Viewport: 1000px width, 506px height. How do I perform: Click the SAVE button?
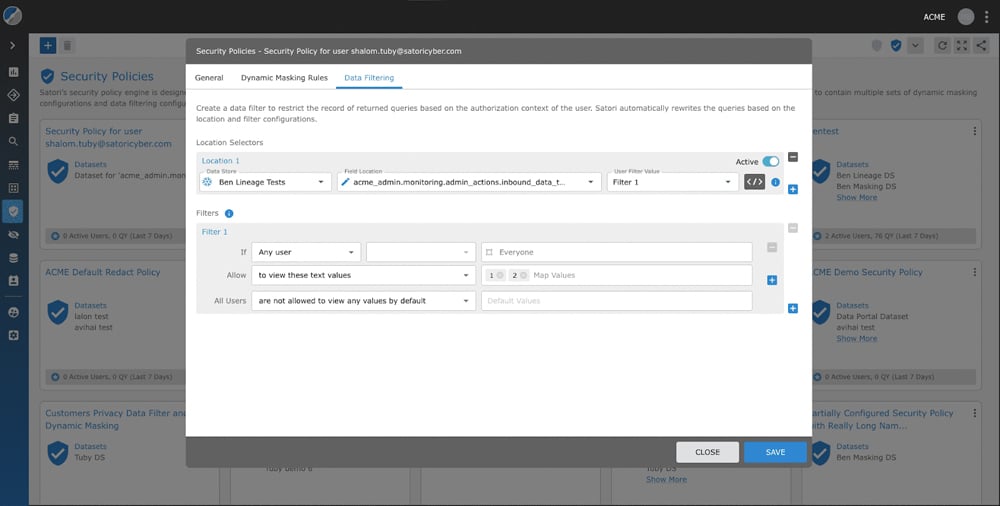775,452
